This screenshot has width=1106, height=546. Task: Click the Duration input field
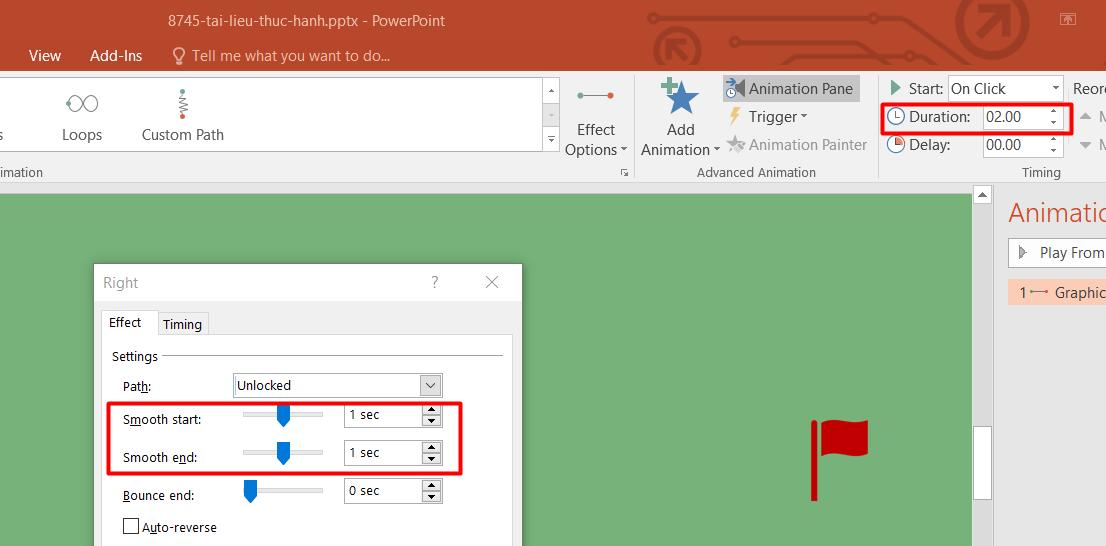coord(1016,117)
